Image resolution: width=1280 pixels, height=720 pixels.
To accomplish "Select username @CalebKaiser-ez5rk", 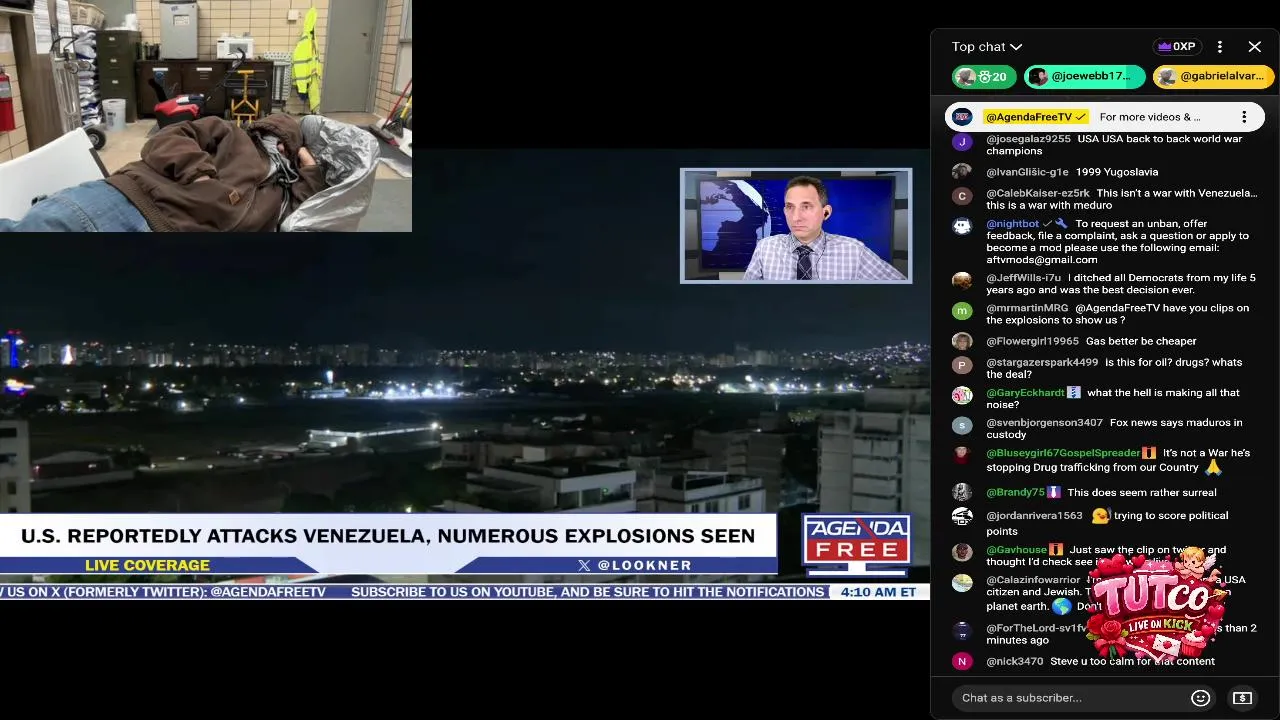I will click(1038, 193).
